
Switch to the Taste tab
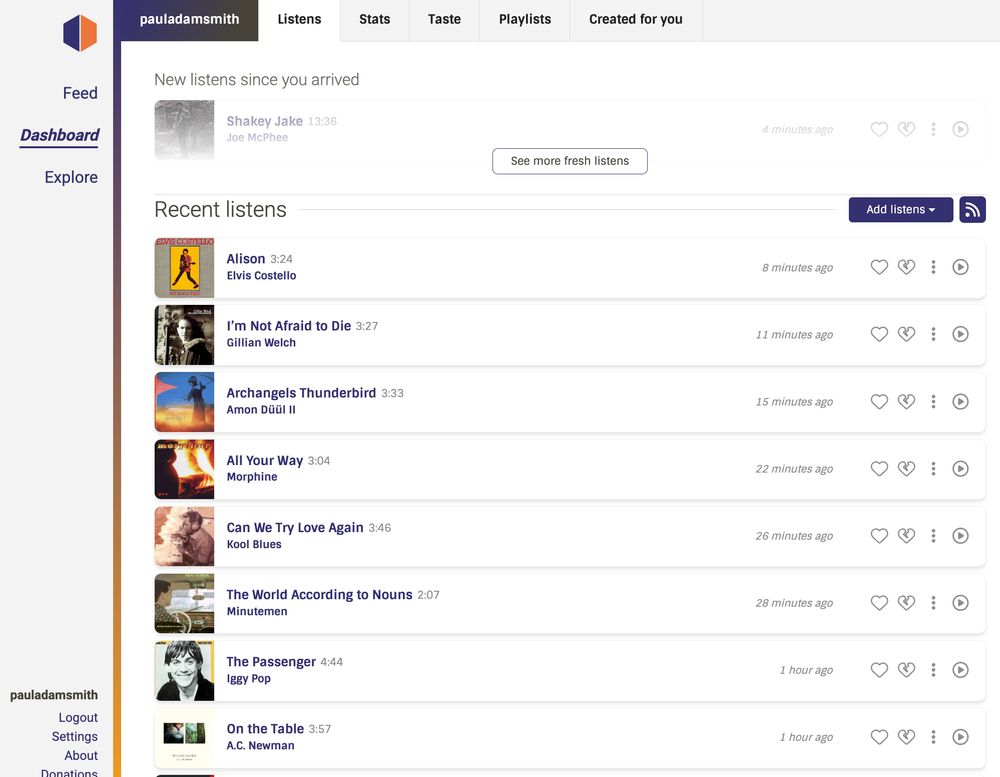tap(444, 20)
